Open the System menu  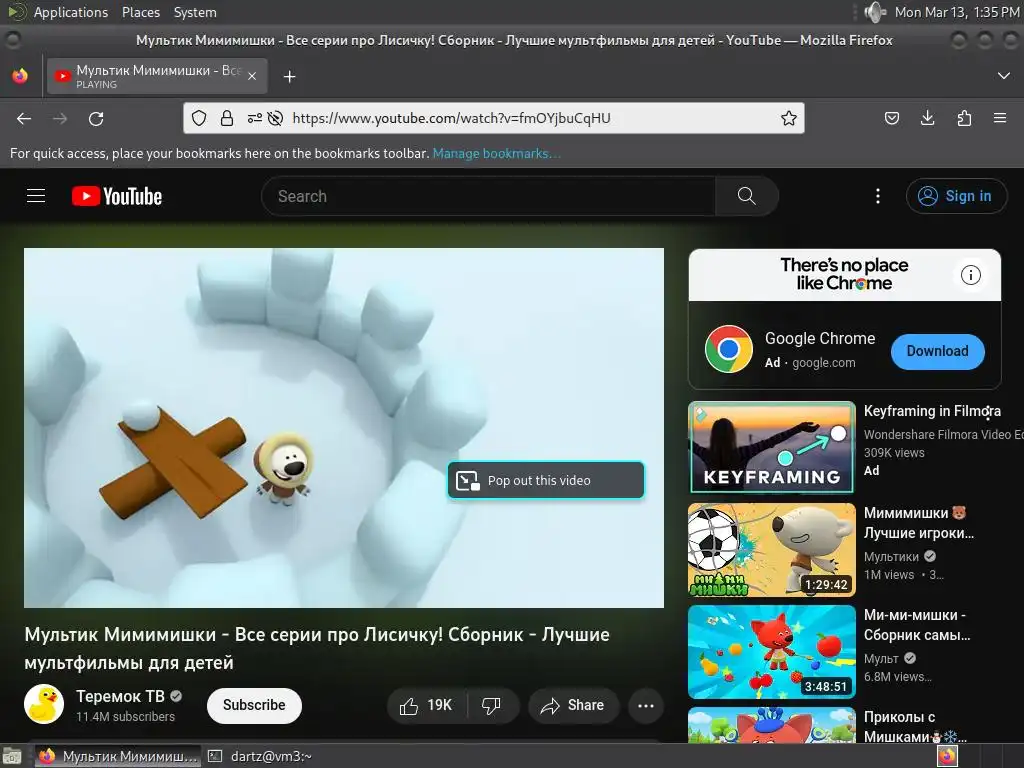tap(195, 12)
